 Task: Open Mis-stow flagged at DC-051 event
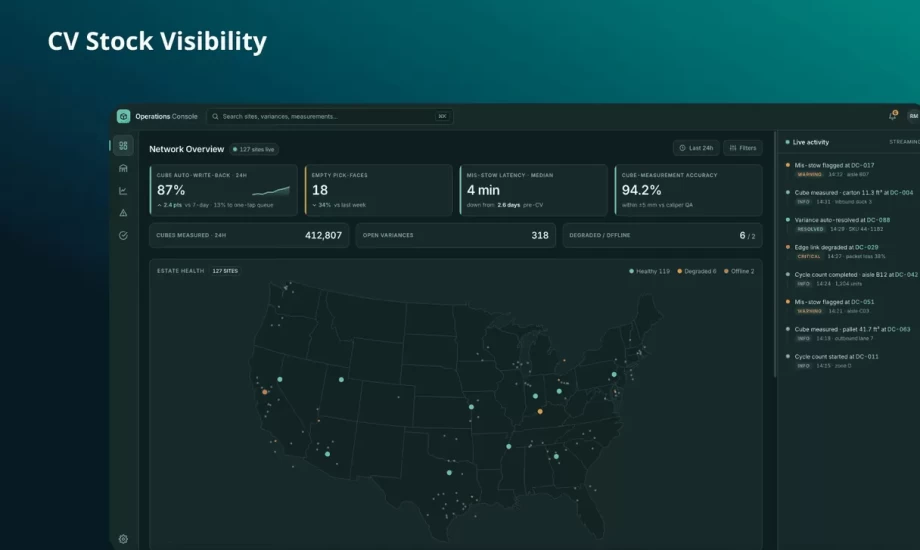(850, 306)
